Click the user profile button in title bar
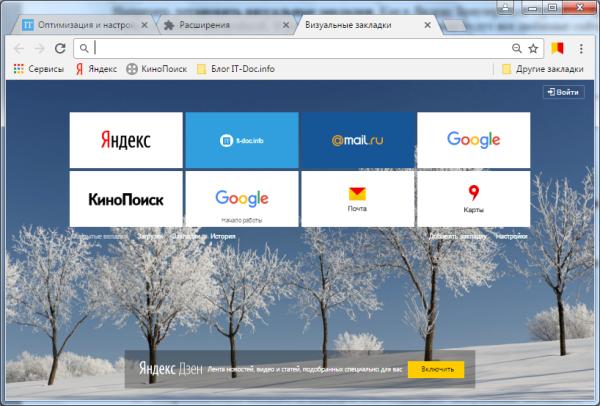The height and width of the screenshot is (406, 600). [x=505, y=7]
